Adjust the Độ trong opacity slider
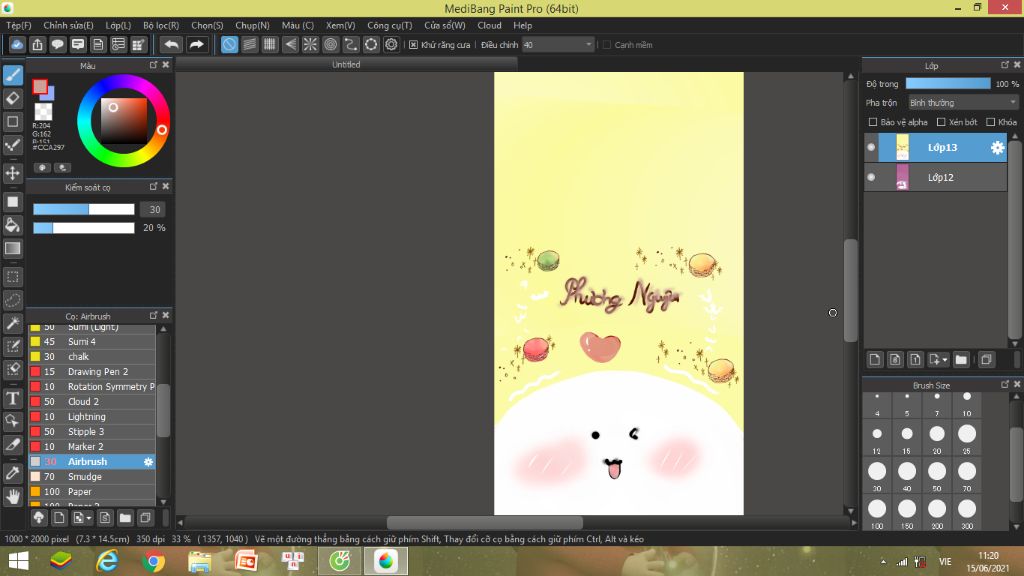 point(948,84)
